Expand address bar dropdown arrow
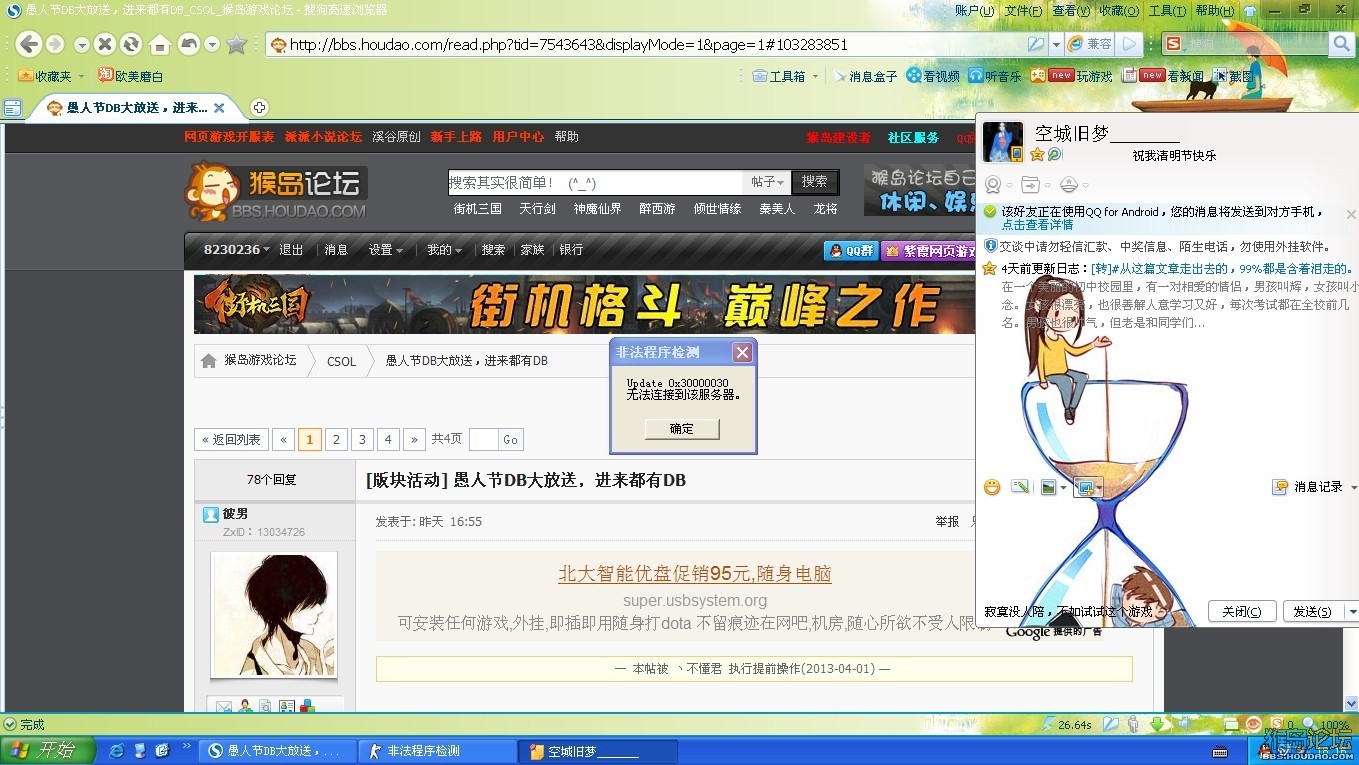 [1056, 44]
